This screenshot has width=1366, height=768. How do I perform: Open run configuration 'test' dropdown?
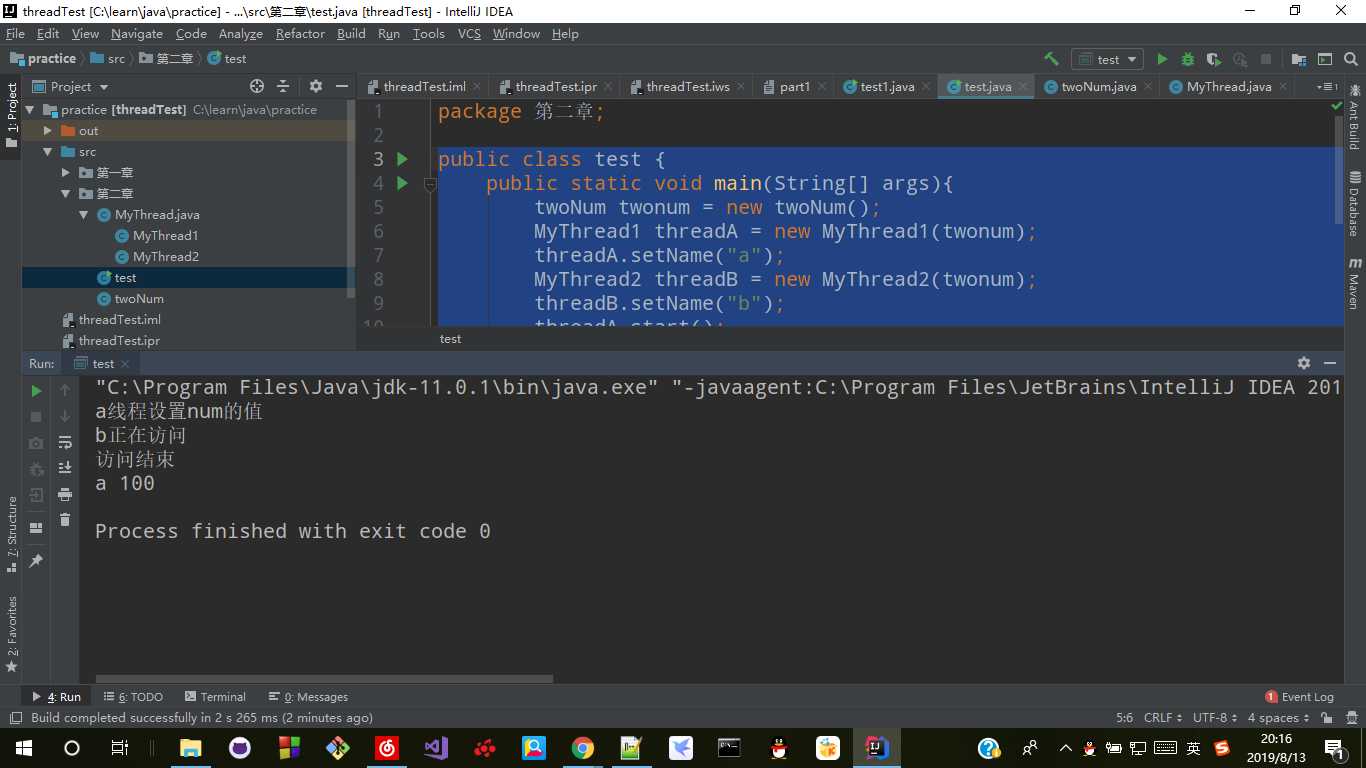coord(1107,59)
